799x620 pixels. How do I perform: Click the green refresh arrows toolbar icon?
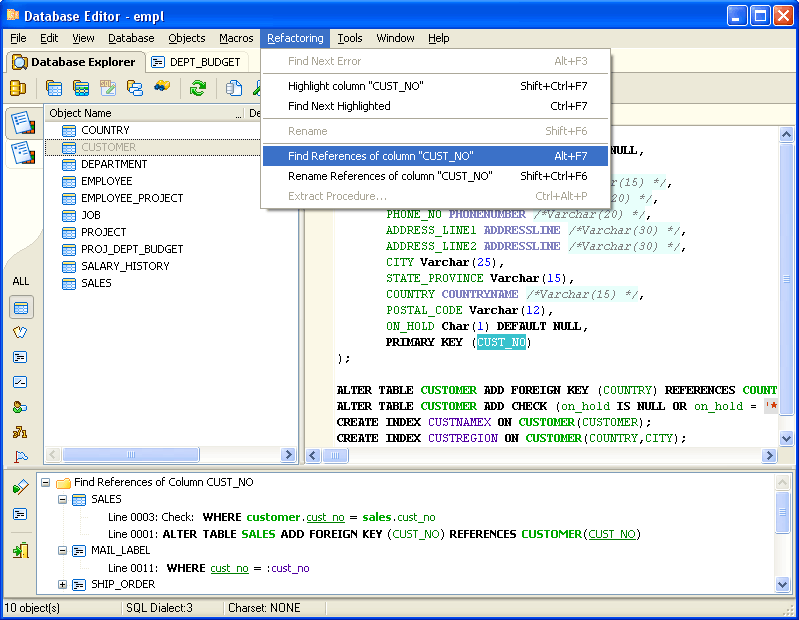tap(198, 88)
